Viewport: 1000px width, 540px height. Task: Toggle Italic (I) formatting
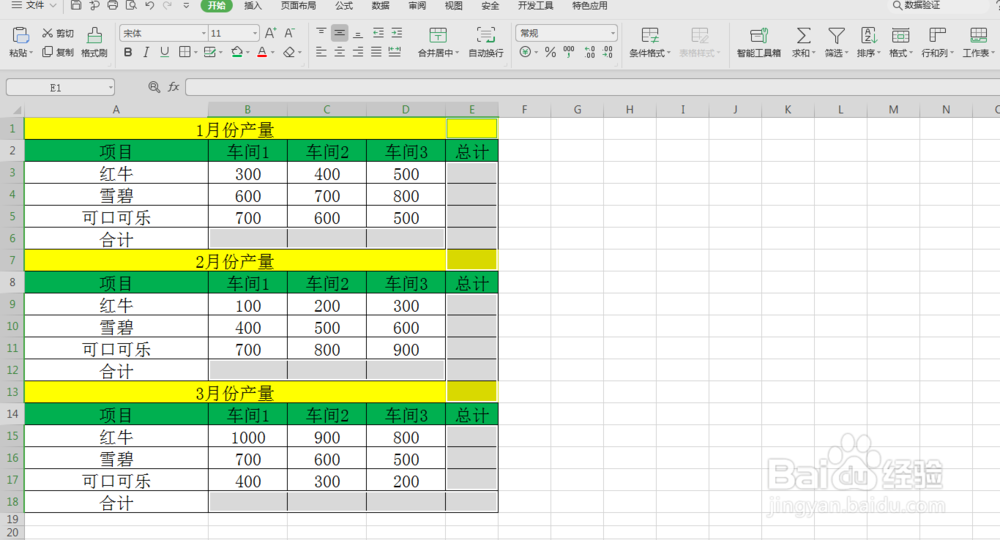coord(146,52)
